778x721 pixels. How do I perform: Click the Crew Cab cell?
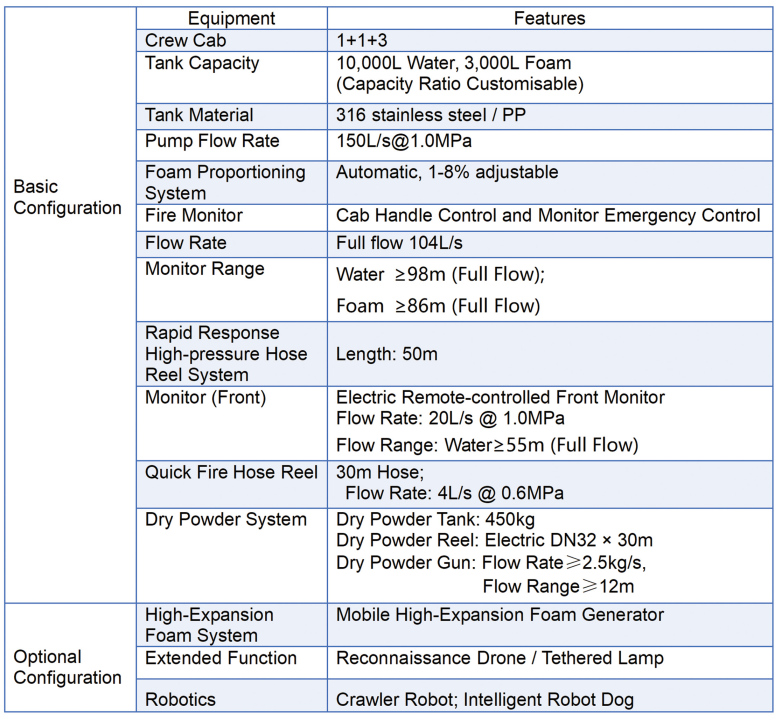pyautogui.click(x=232, y=41)
